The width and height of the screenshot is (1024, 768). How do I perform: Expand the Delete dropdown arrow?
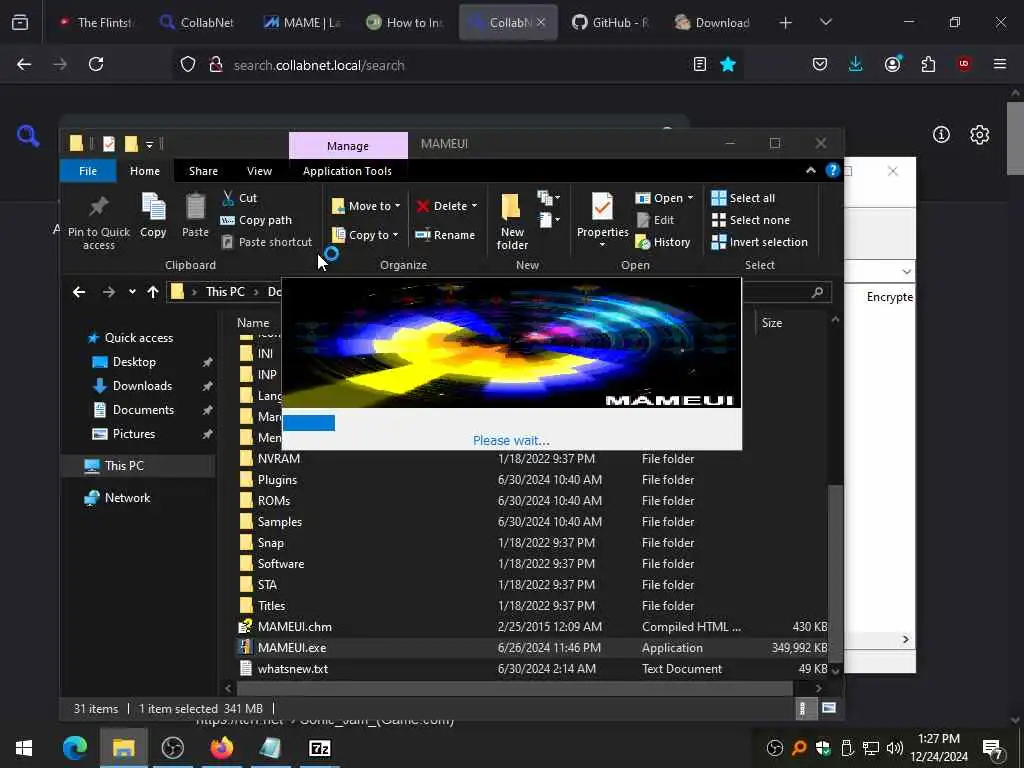point(475,206)
